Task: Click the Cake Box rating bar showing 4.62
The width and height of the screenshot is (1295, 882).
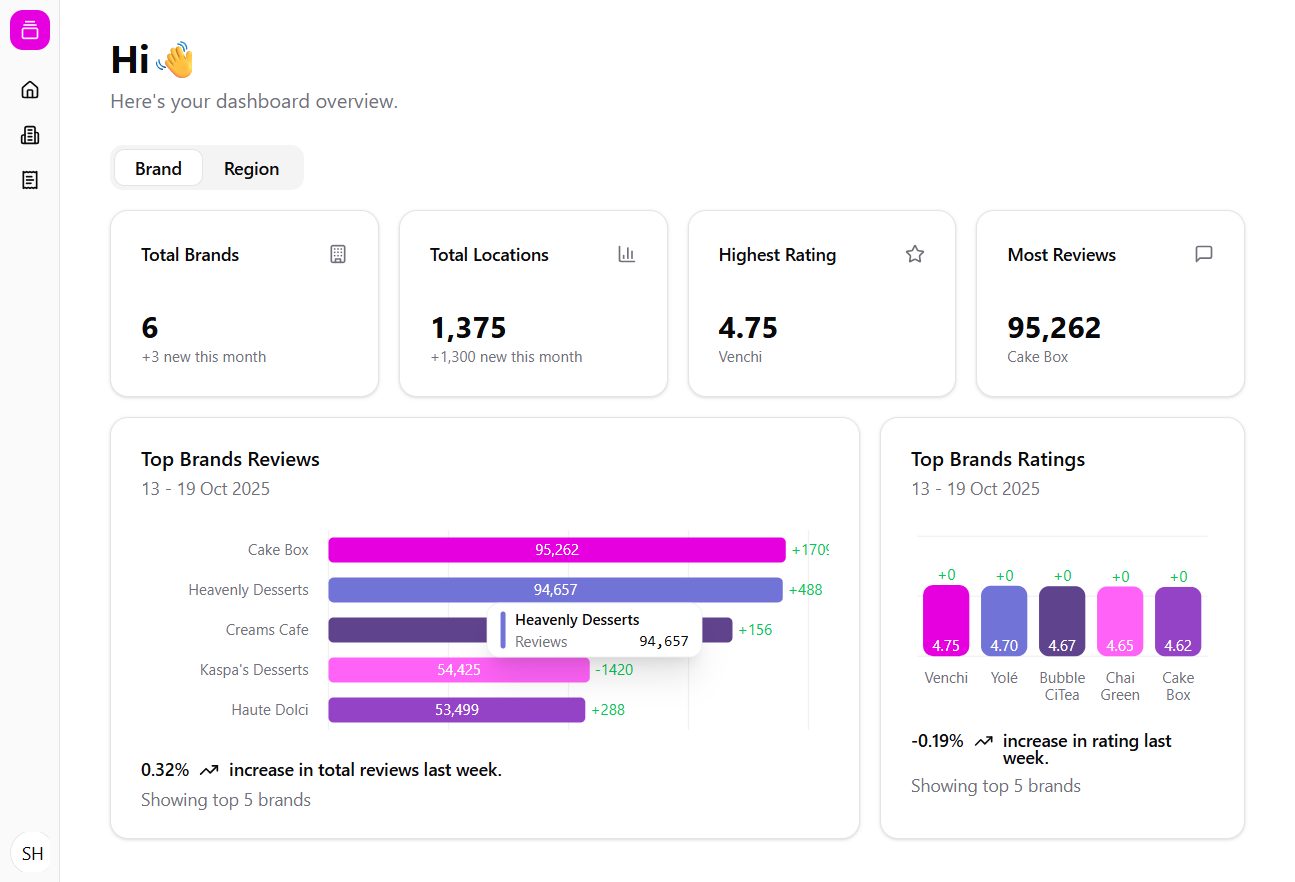Action: pos(1178,620)
